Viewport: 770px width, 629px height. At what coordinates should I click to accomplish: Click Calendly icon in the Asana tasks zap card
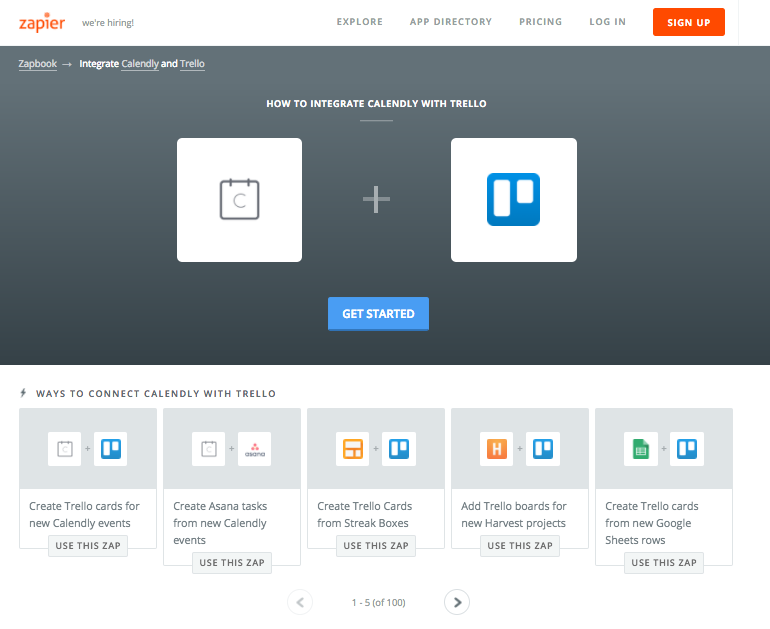(x=209, y=449)
